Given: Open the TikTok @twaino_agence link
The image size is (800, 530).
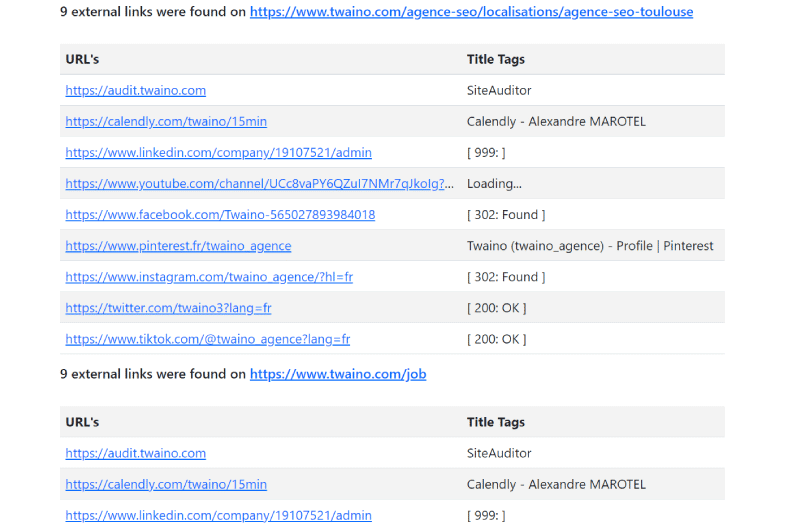Looking at the screenshot, I should point(208,339).
